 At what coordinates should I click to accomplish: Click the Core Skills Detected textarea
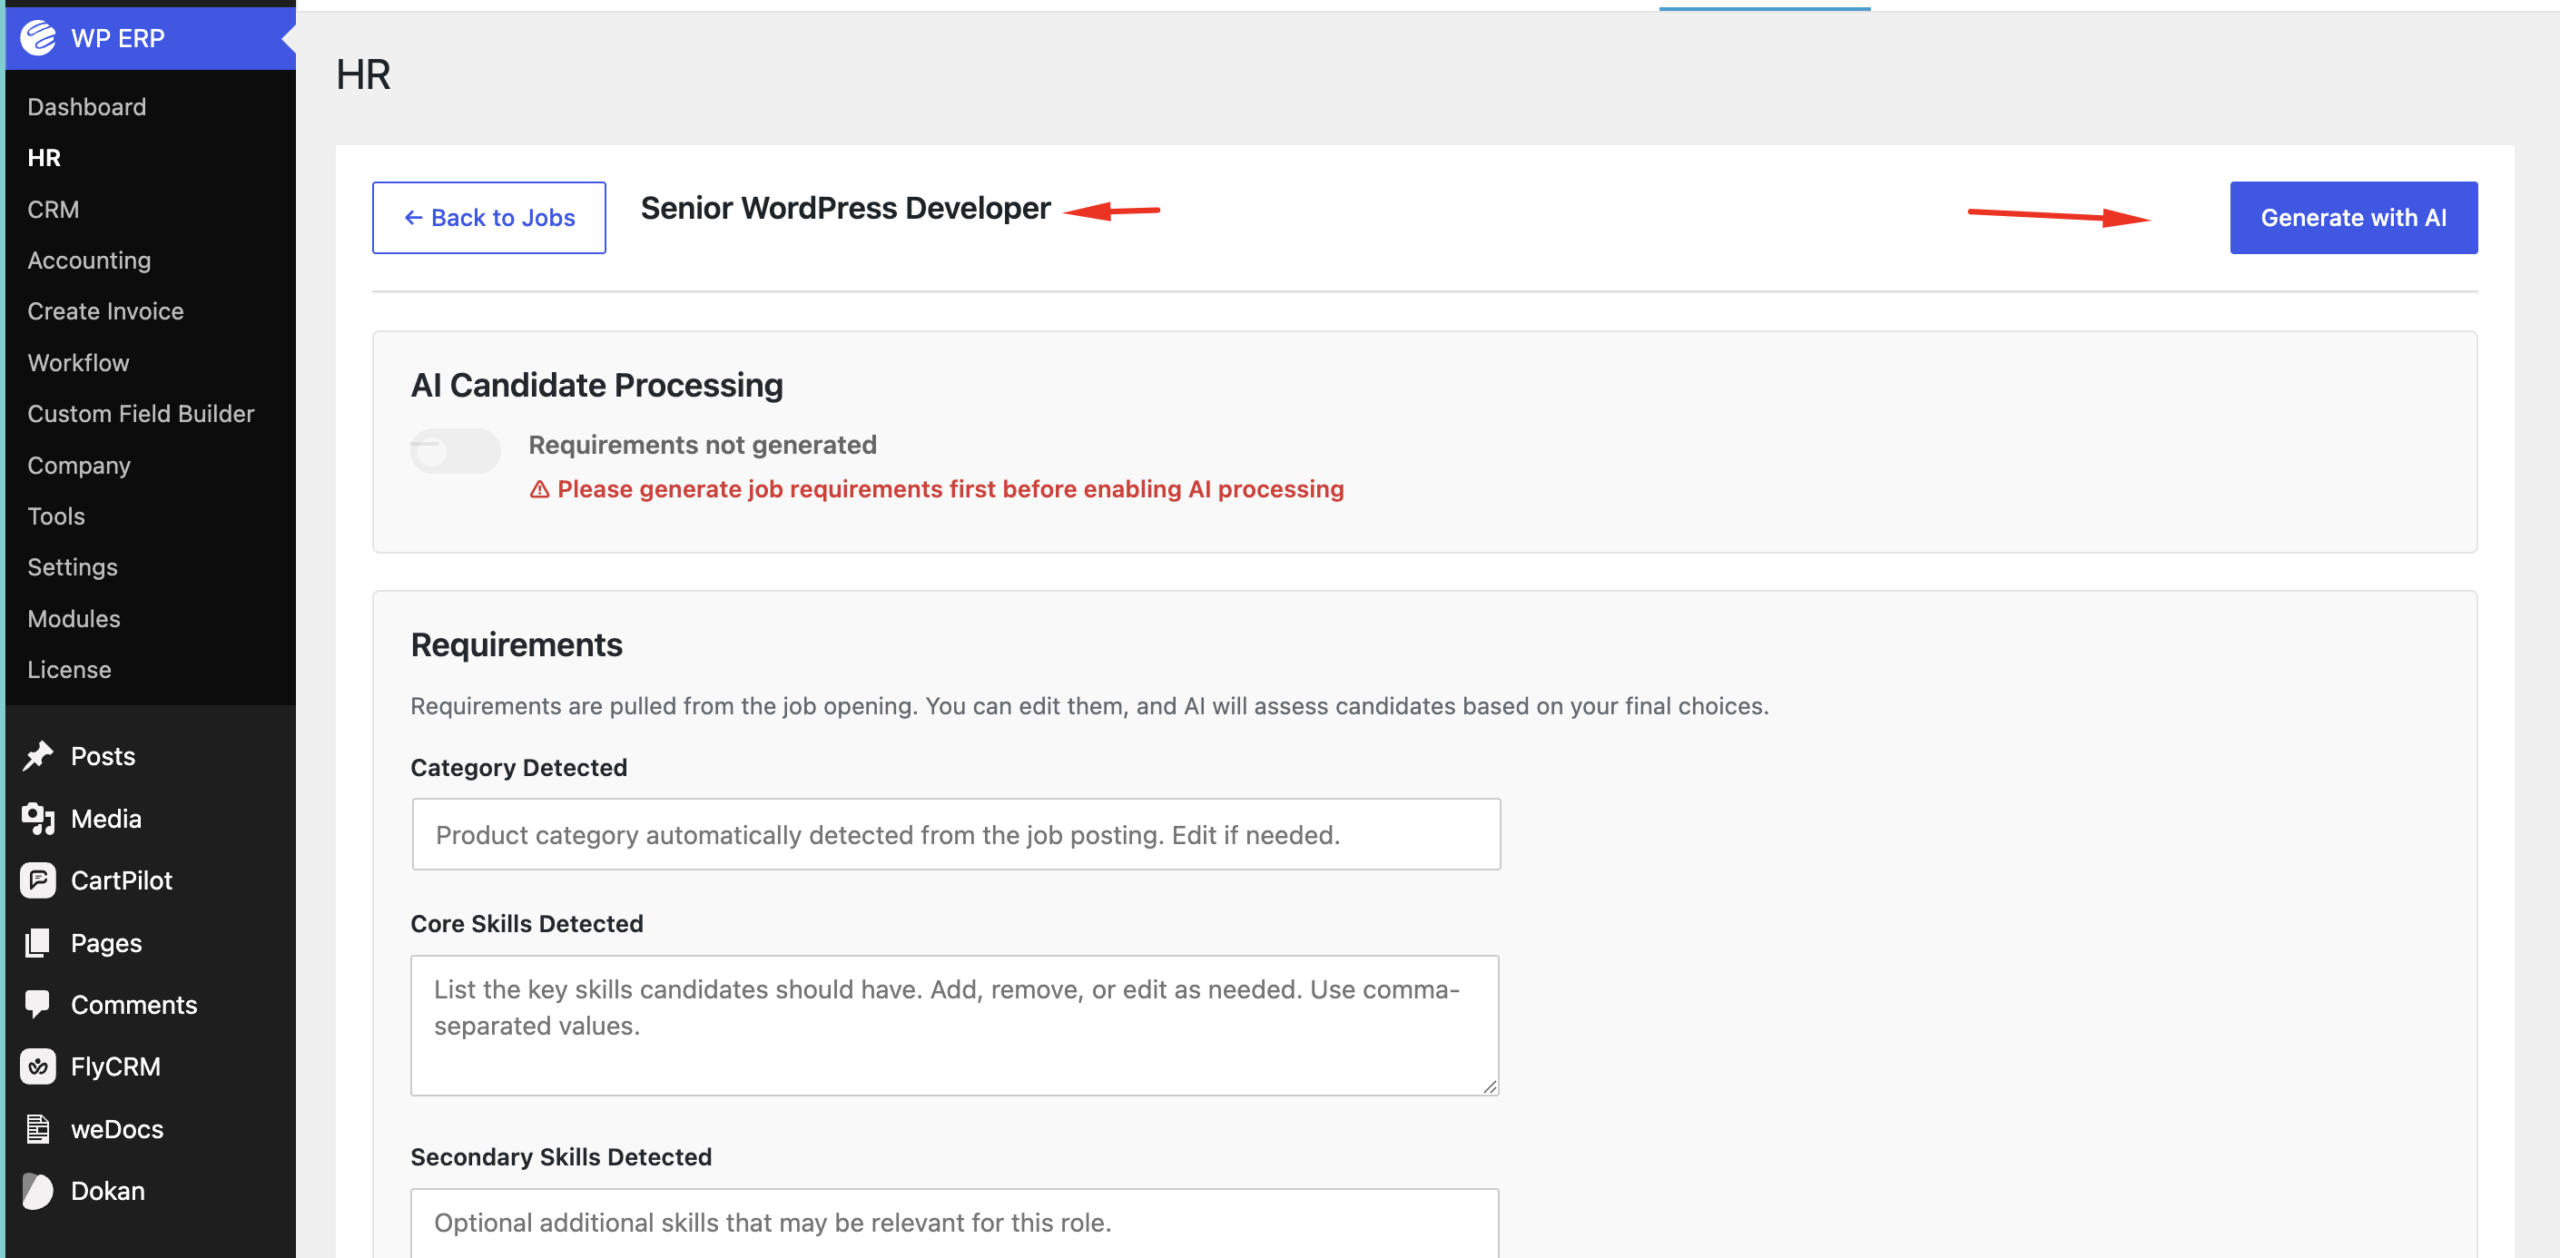[x=955, y=1025]
